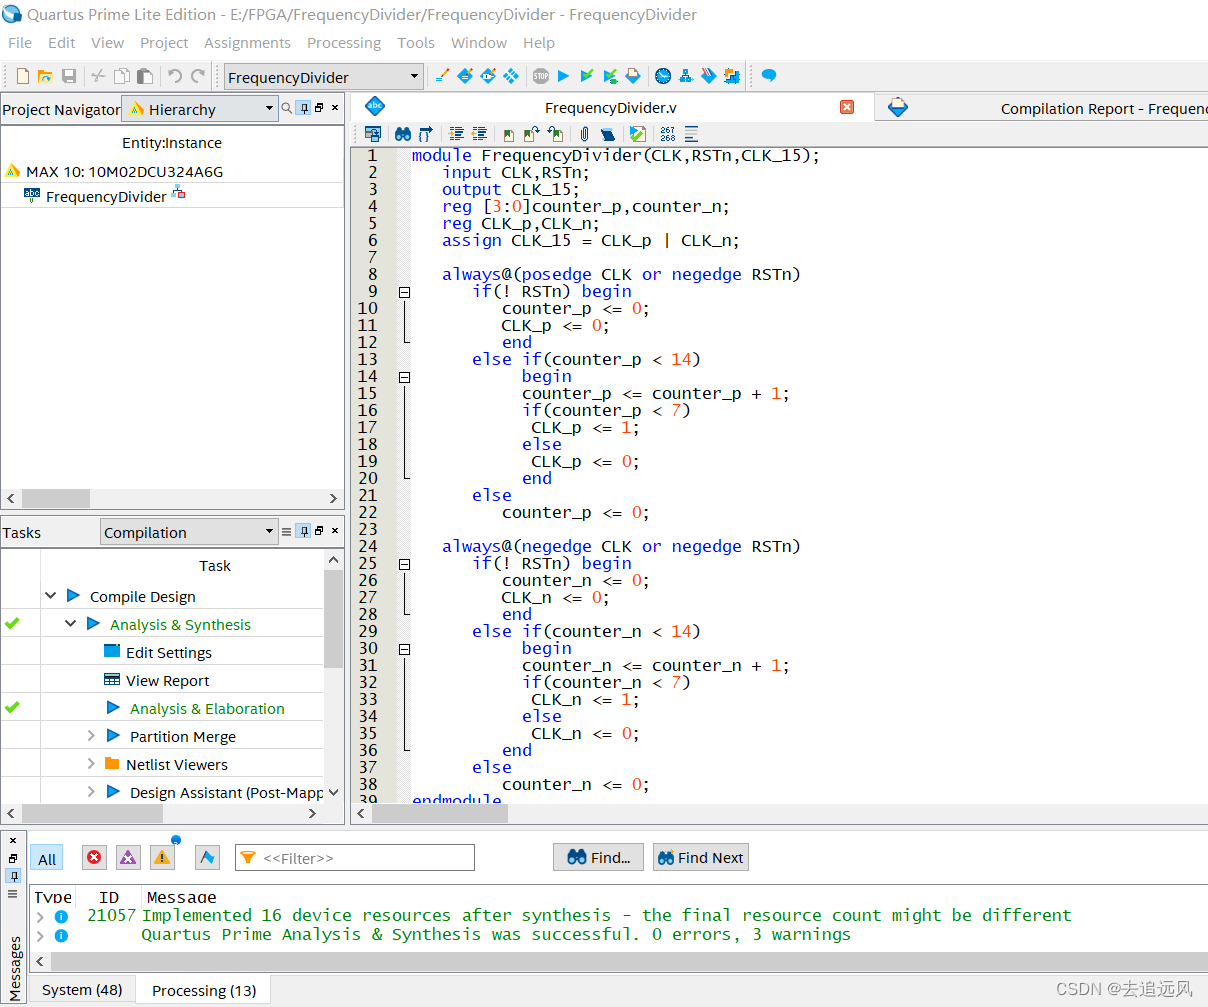Toggle the pin on Tasks panel
The image size is (1208, 1007).
click(303, 531)
